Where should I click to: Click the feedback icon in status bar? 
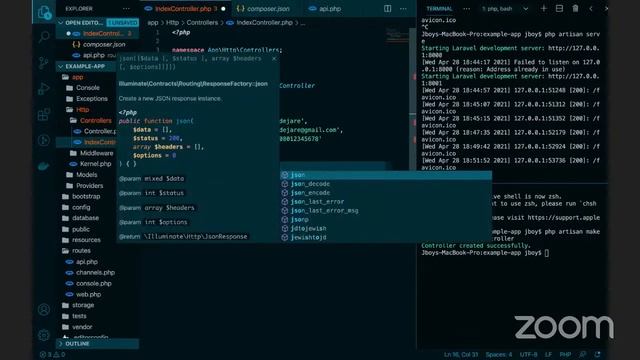coord(582,355)
